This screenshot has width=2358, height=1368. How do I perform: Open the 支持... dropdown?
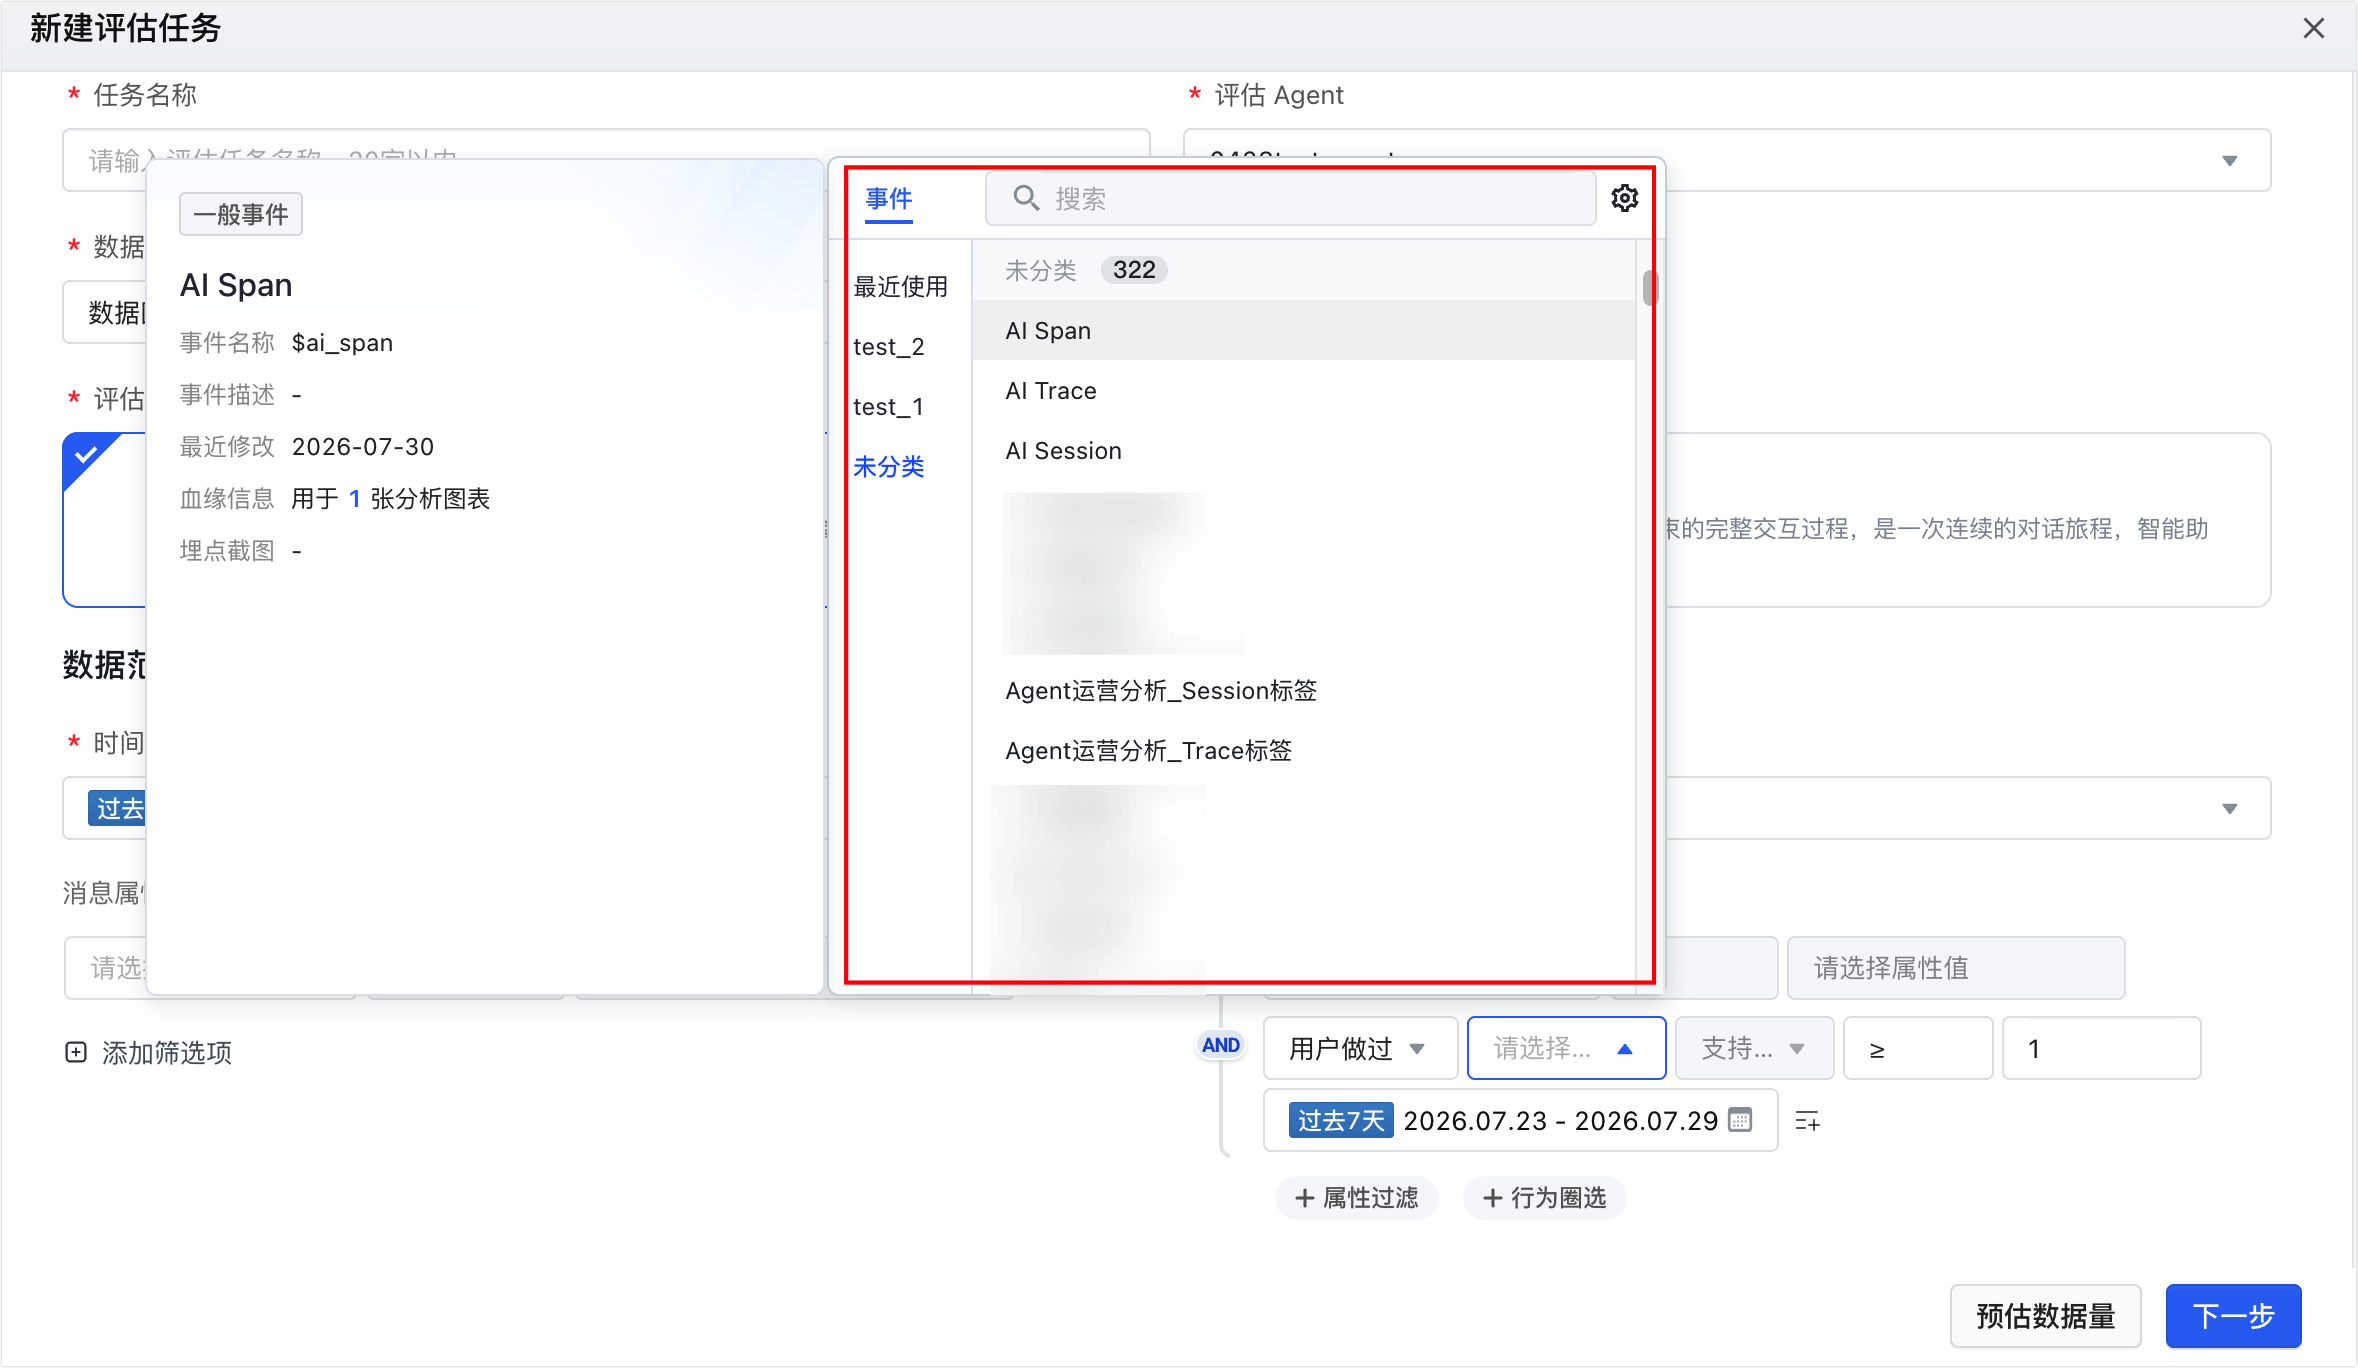[x=1754, y=1048]
